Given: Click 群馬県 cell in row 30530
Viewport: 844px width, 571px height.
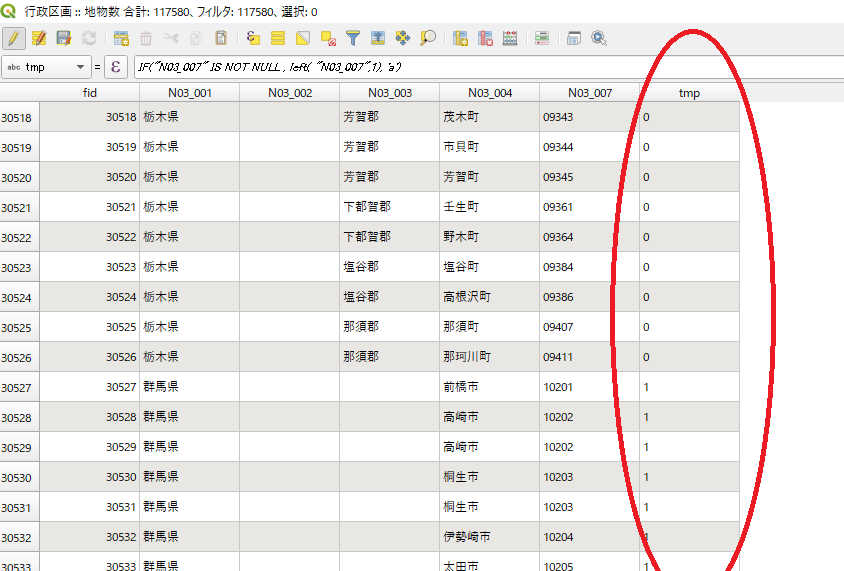Looking at the screenshot, I should point(189,477).
